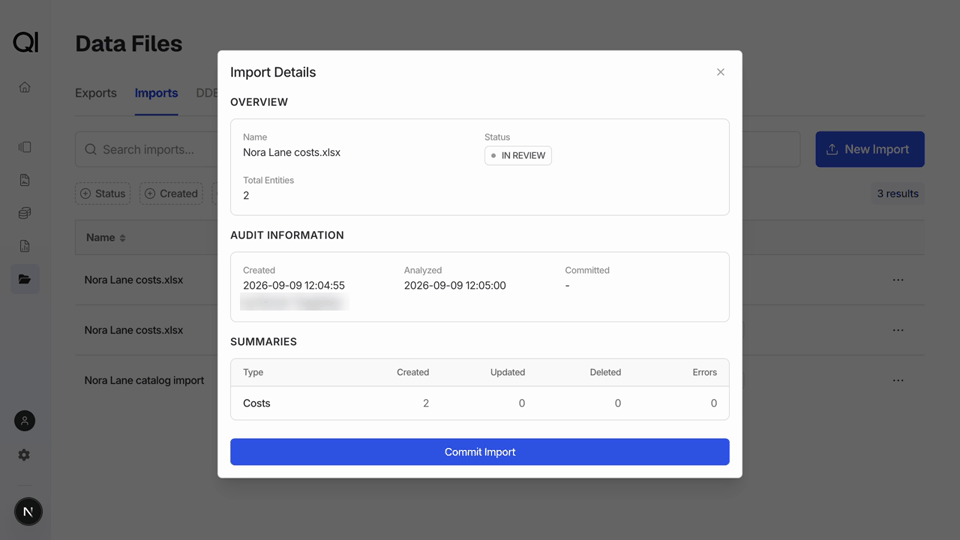The image size is (960, 540).
Task: Open more options for Nora Lane catalog import
Action: click(x=898, y=380)
